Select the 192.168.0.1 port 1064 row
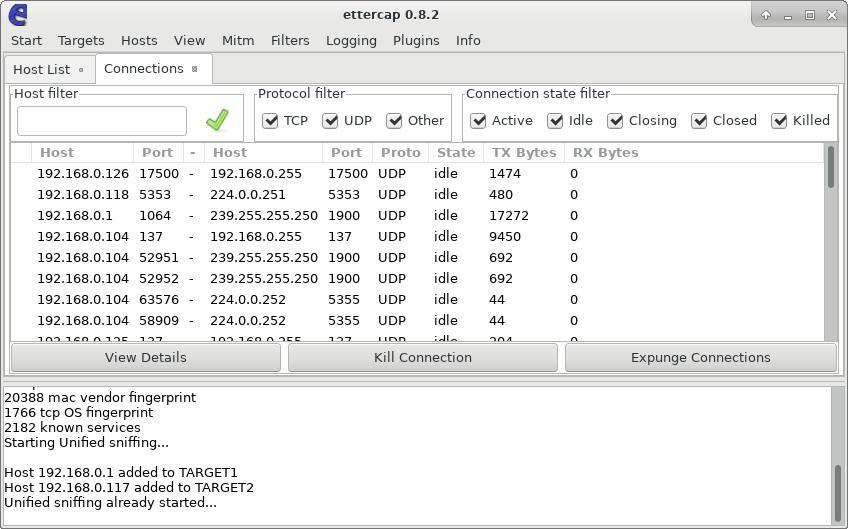The width and height of the screenshot is (848, 529). point(416,216)
